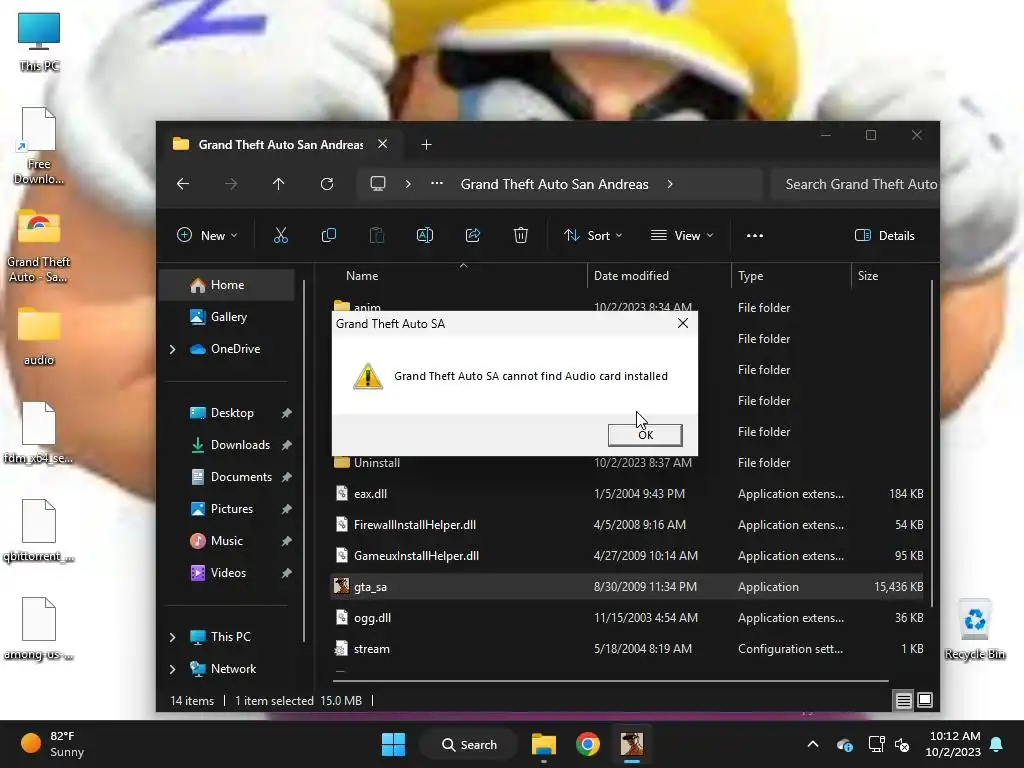The height and width of the screenshot is (768, 1024).
Task: Click the PC monitor icon in address bar
Action: pyautogui.click(x=377, y=184)
